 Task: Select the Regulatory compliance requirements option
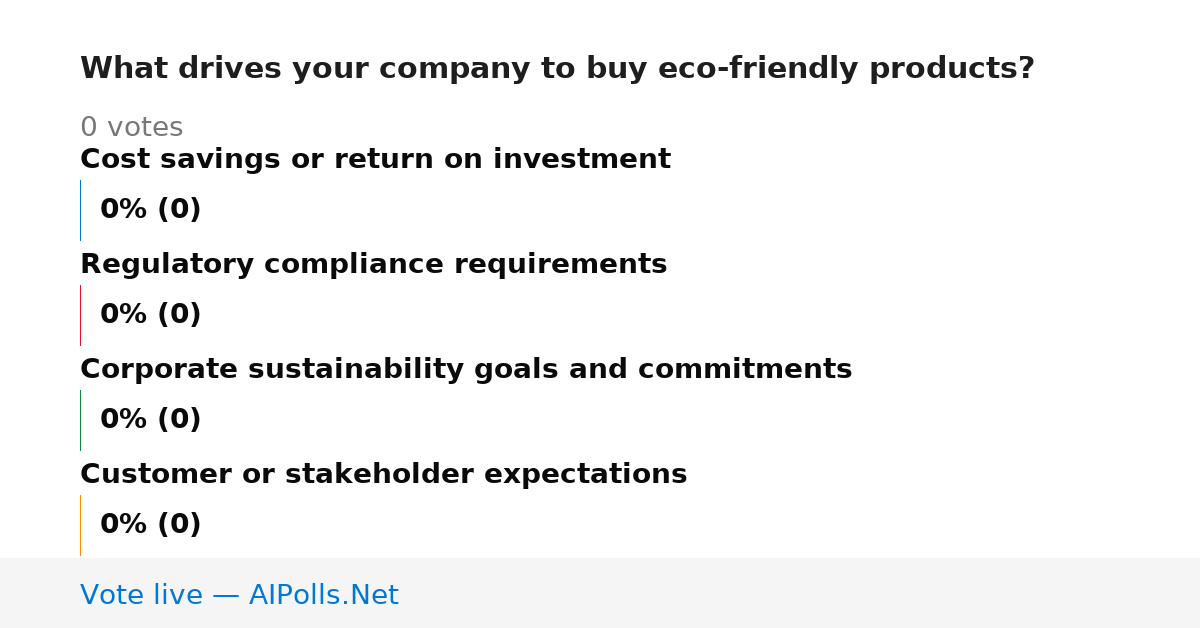pos(373,264)
